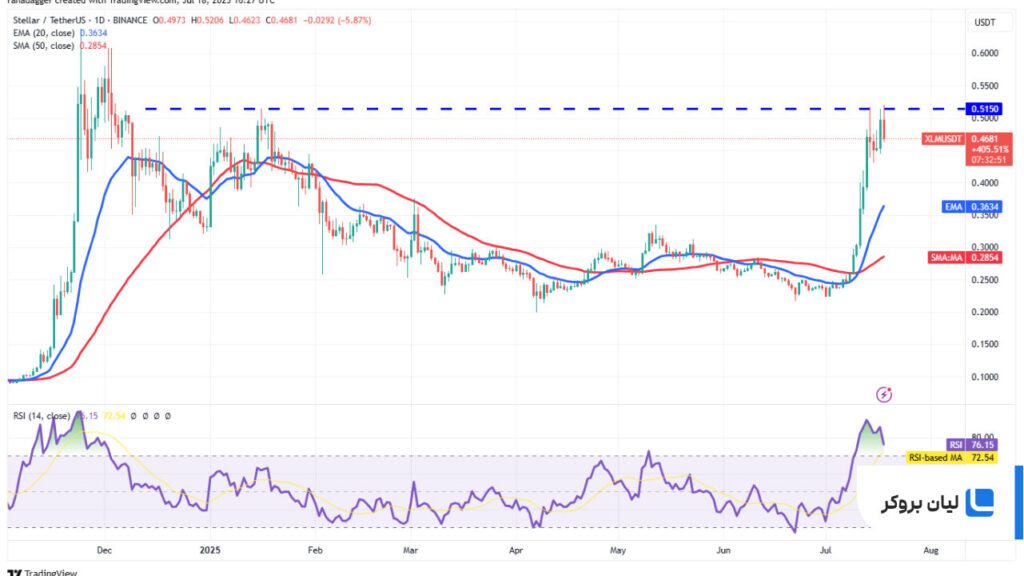Screen dimensions: 1024x576
Task: Click the O0.4973 open value in header
Action: pos(169,20)
